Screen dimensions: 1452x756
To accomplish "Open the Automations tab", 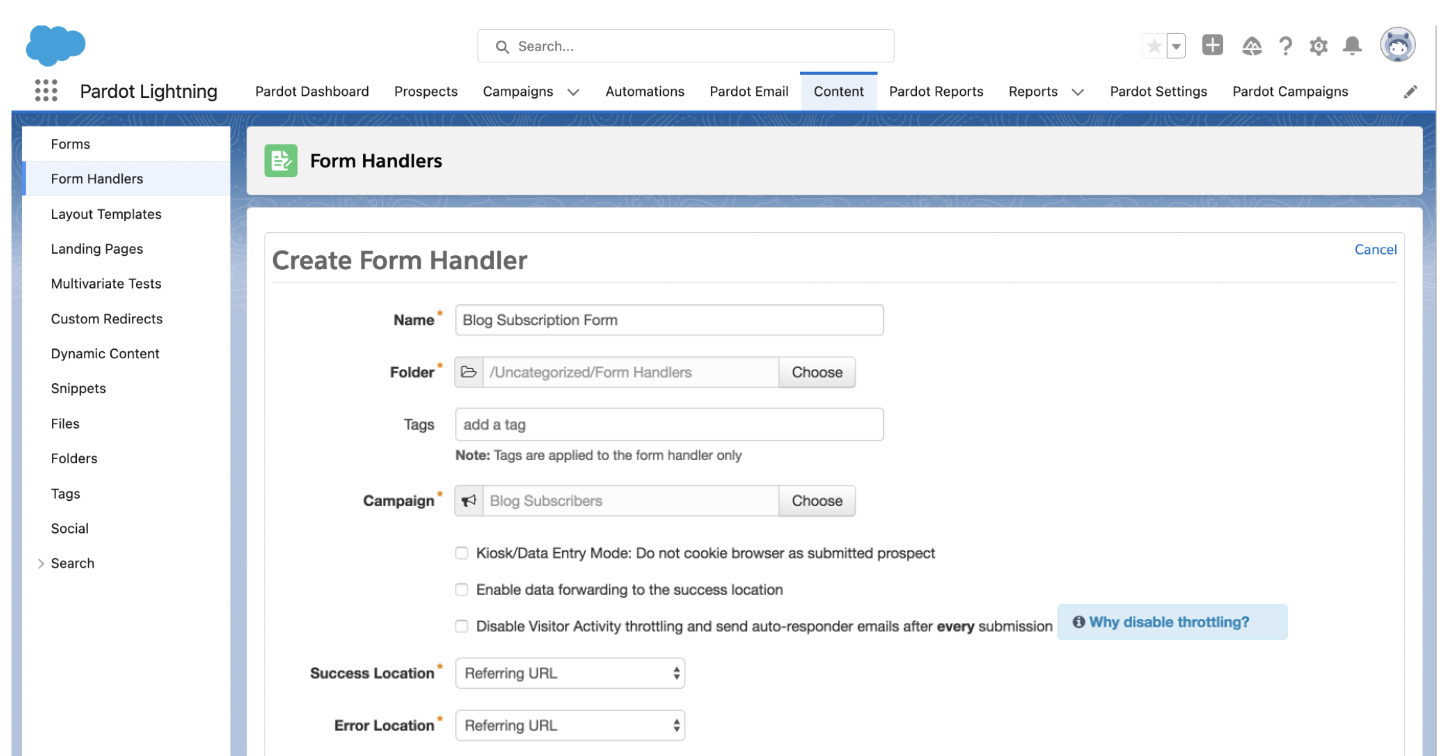I will tap(645, 91).
